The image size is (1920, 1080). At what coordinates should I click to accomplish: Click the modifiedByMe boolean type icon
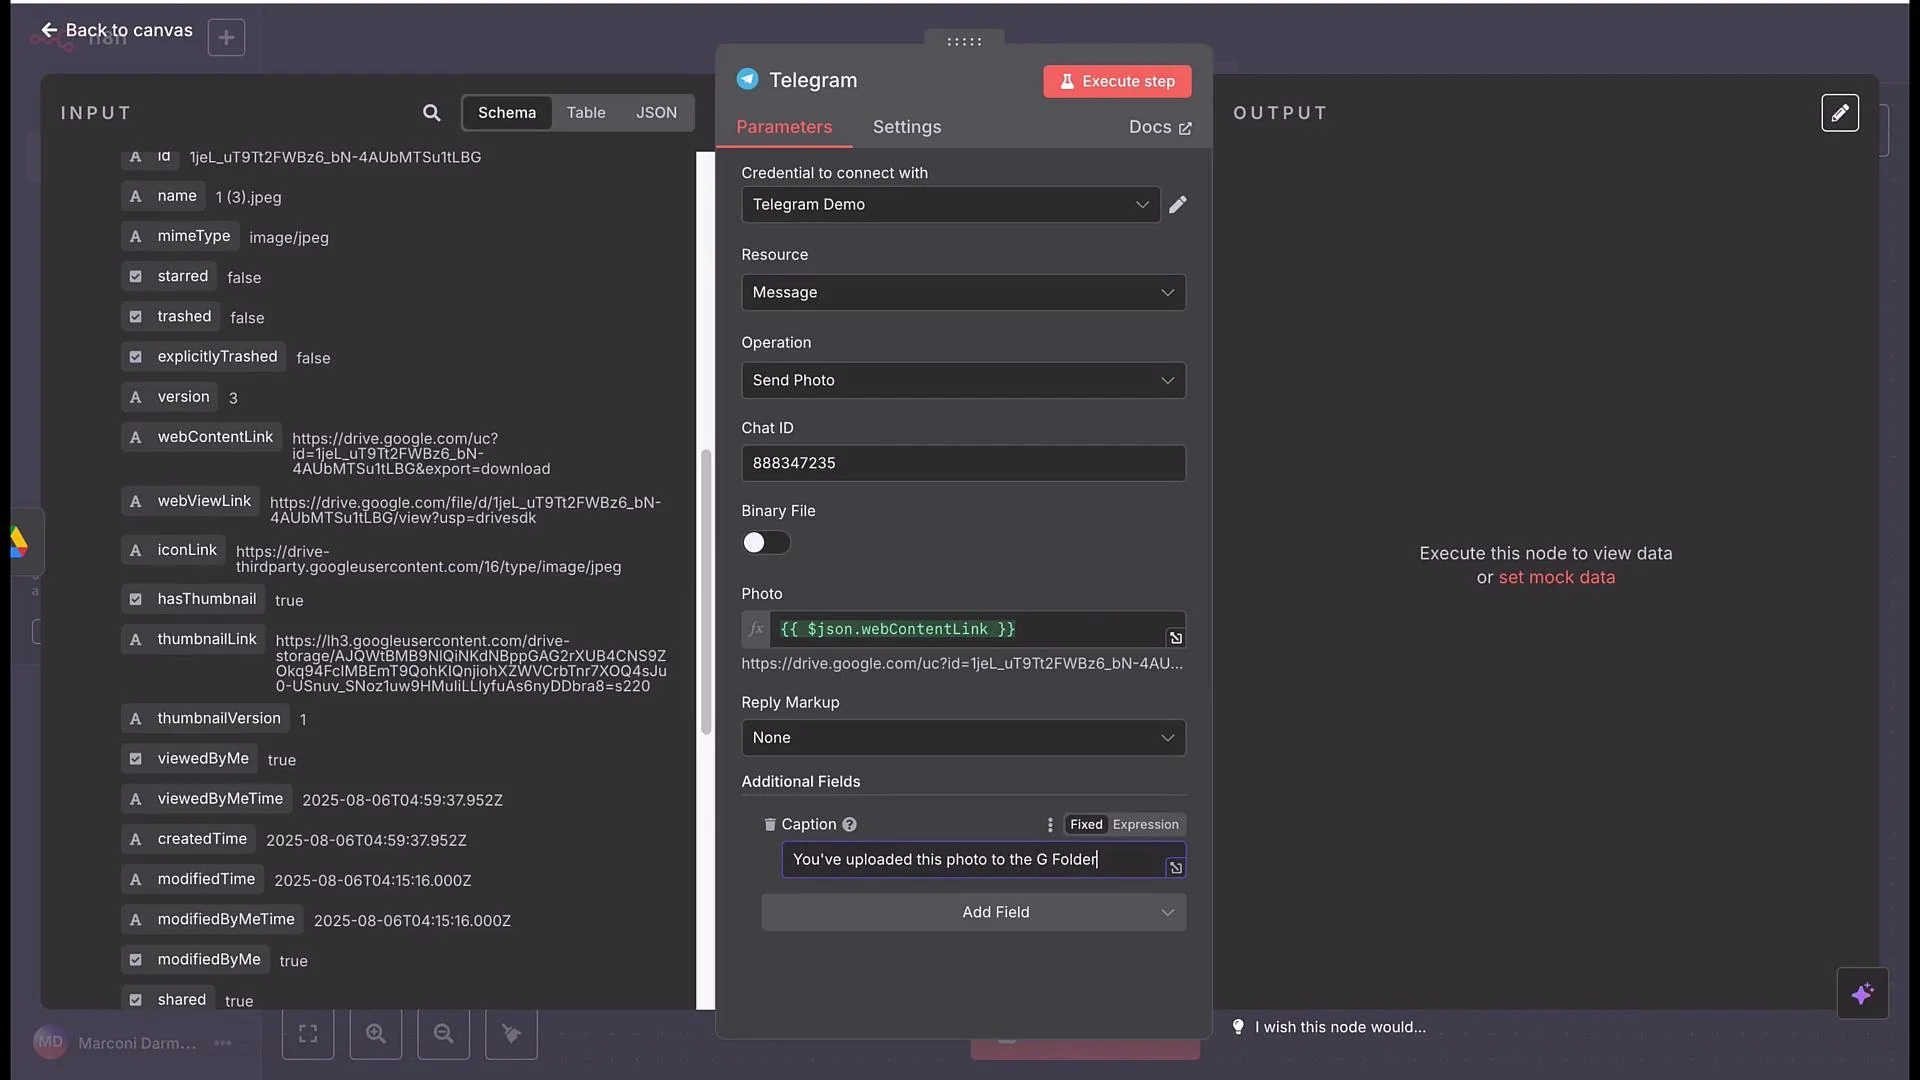[x=136, y=959]
